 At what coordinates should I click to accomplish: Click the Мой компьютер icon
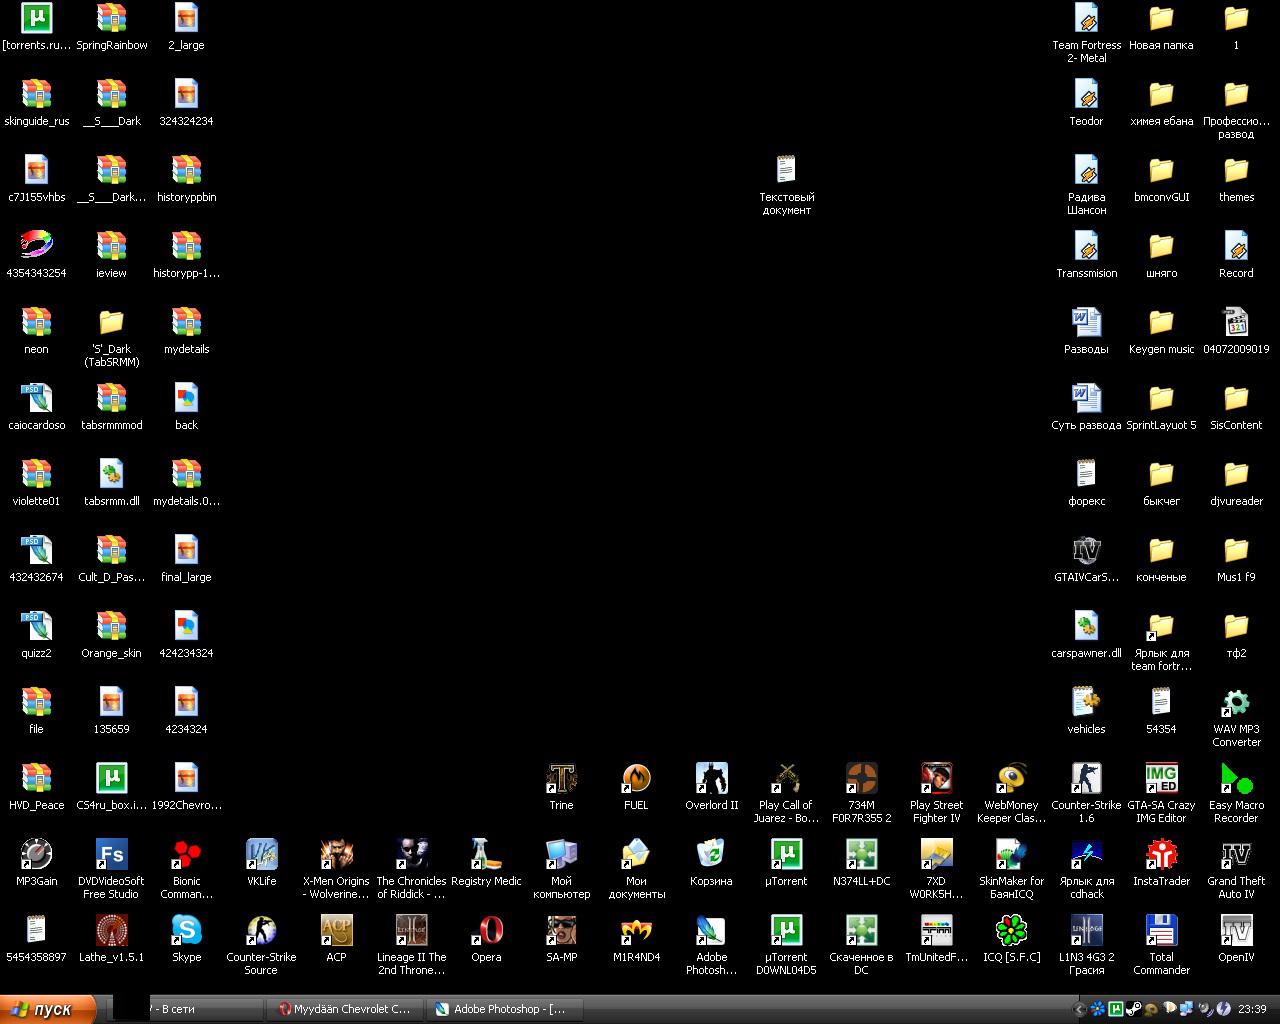pyautogui.click(x=561, y=854)
